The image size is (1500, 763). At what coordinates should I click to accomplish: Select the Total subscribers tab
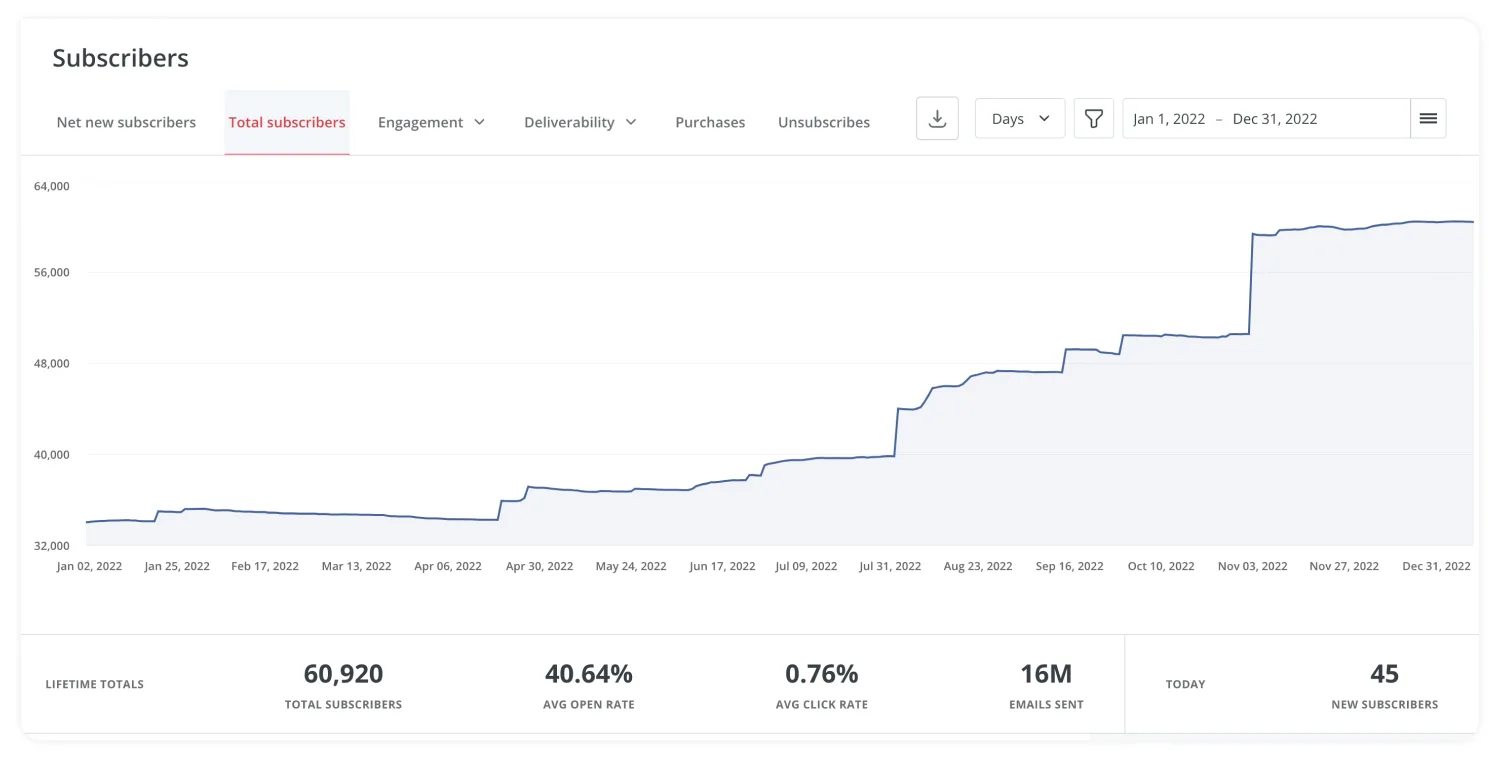287,122
